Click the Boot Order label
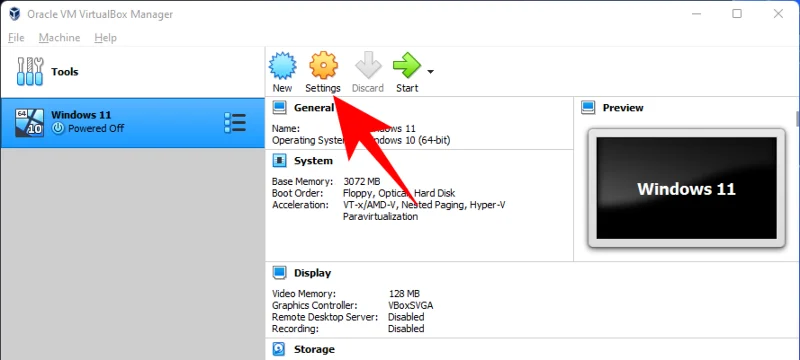The width and height of the screenshot is (800, 360). point(297,193)
